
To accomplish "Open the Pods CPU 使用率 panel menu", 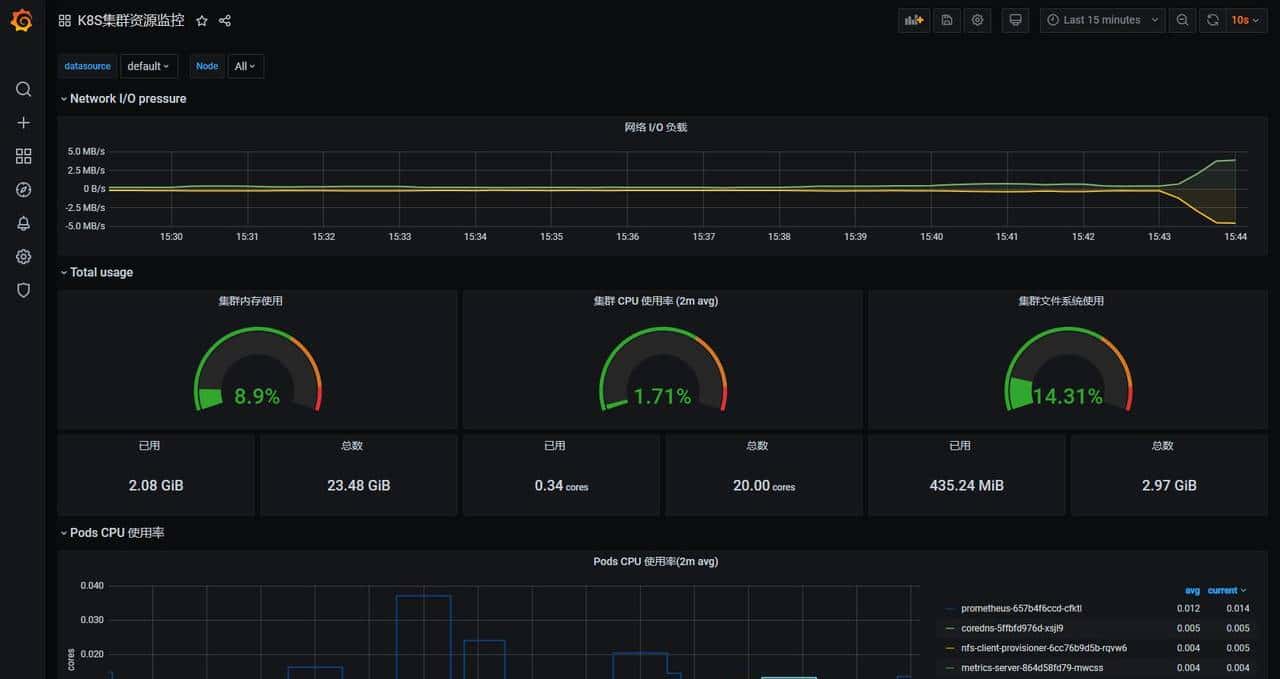I will (655, 561).
